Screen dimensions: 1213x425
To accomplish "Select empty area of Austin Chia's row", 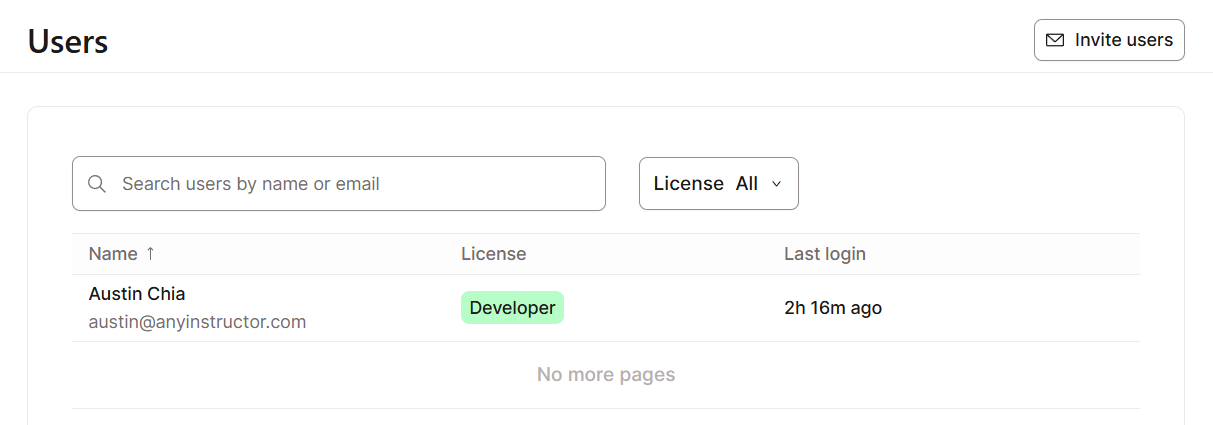I will click(1010, 308).
